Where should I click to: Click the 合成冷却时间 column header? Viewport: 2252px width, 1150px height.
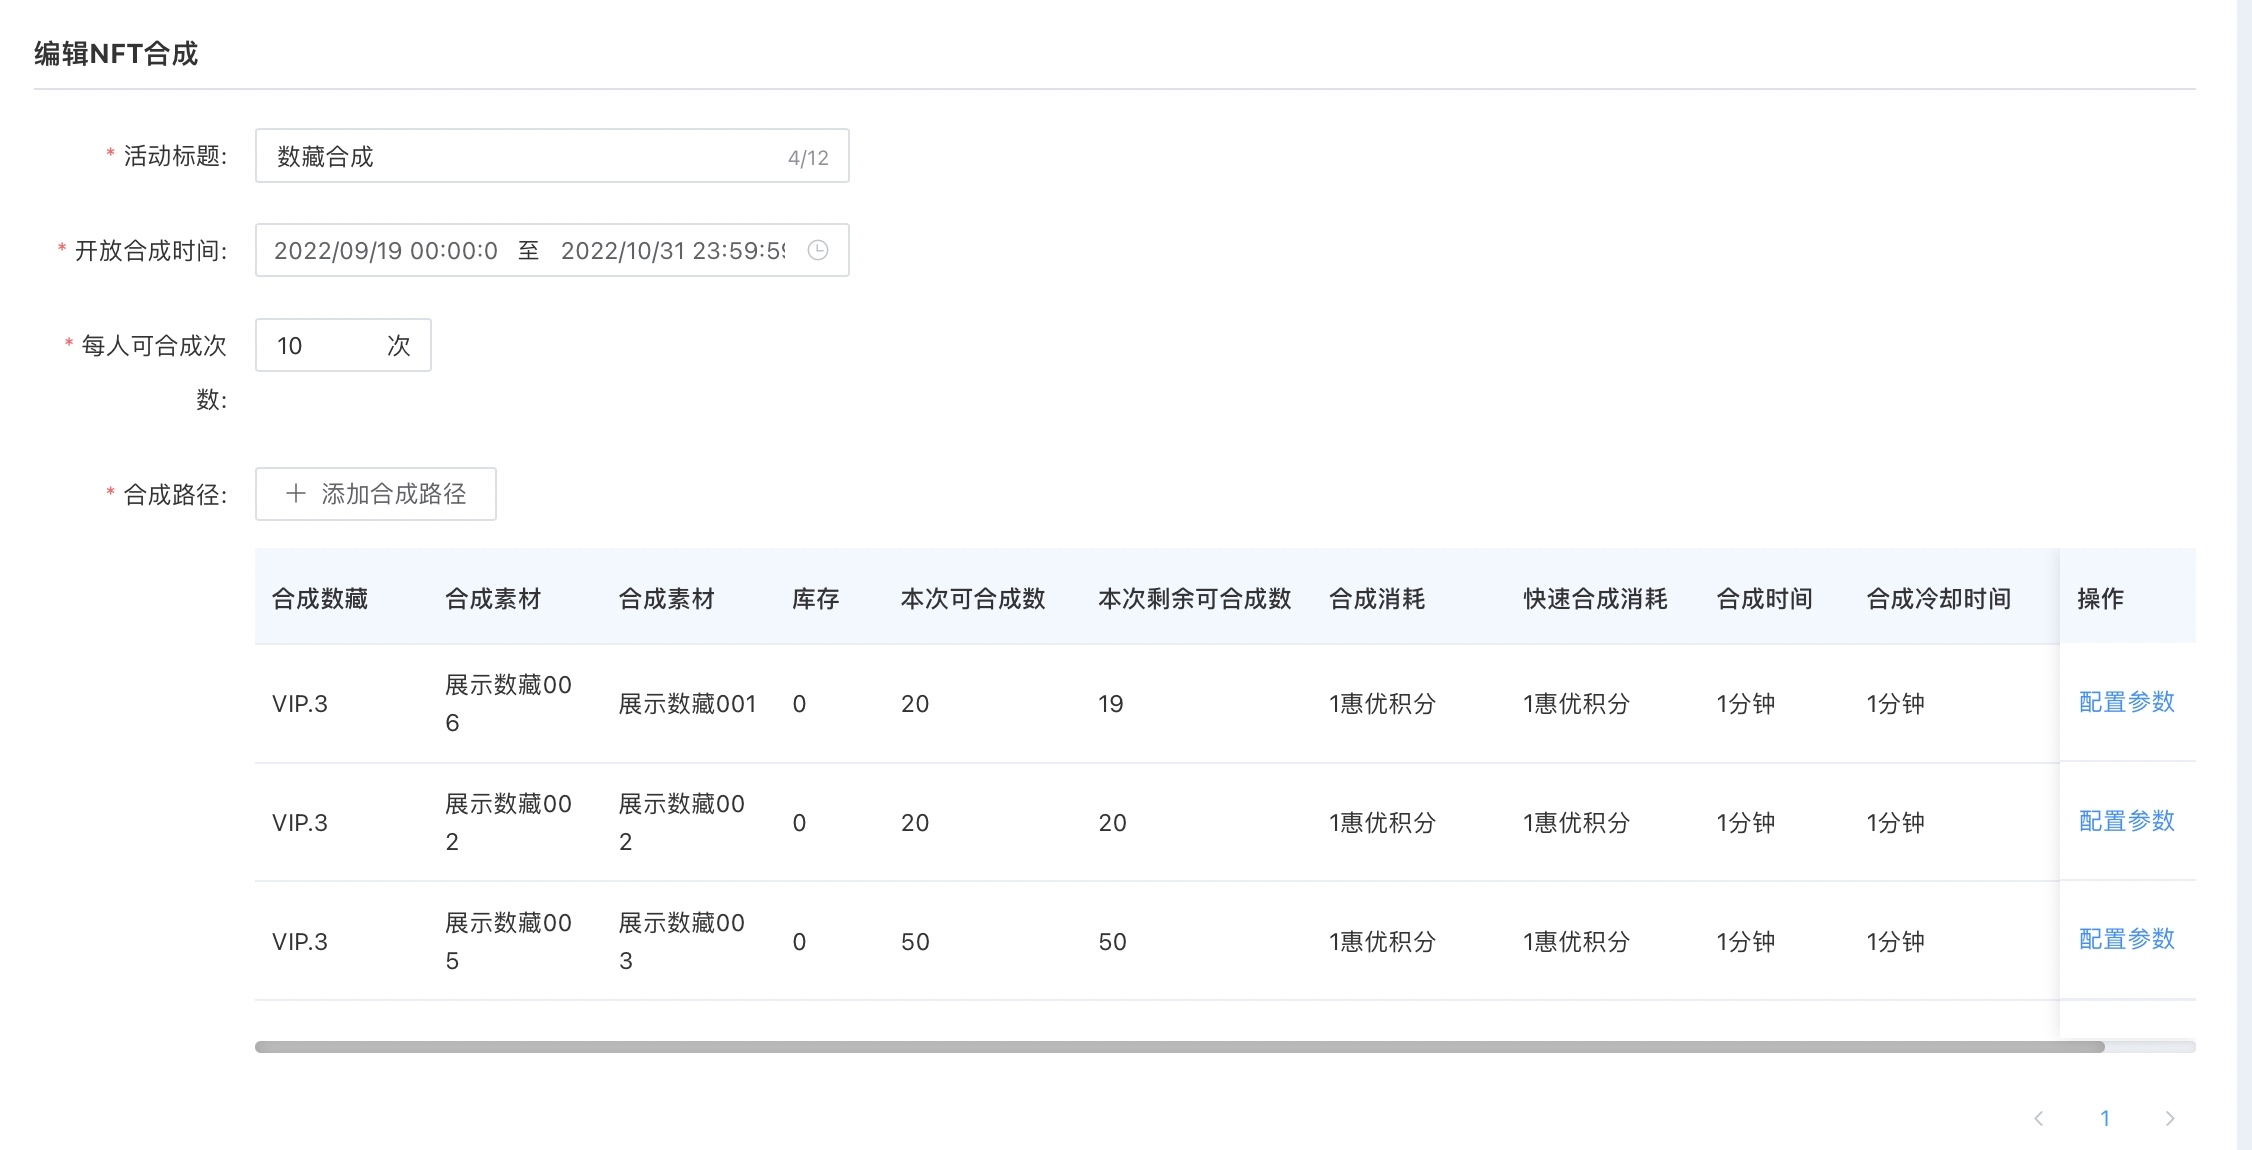1938,599
